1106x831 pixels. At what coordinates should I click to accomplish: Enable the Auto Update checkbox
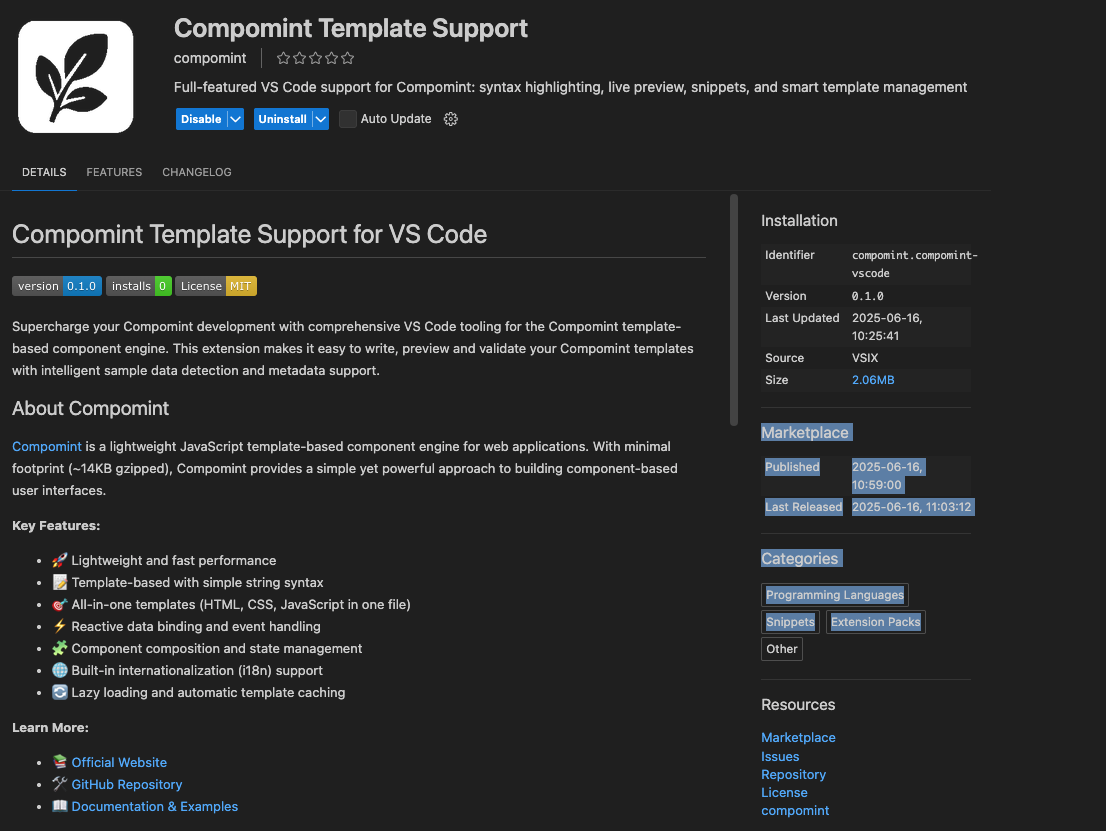click(348, 119)
